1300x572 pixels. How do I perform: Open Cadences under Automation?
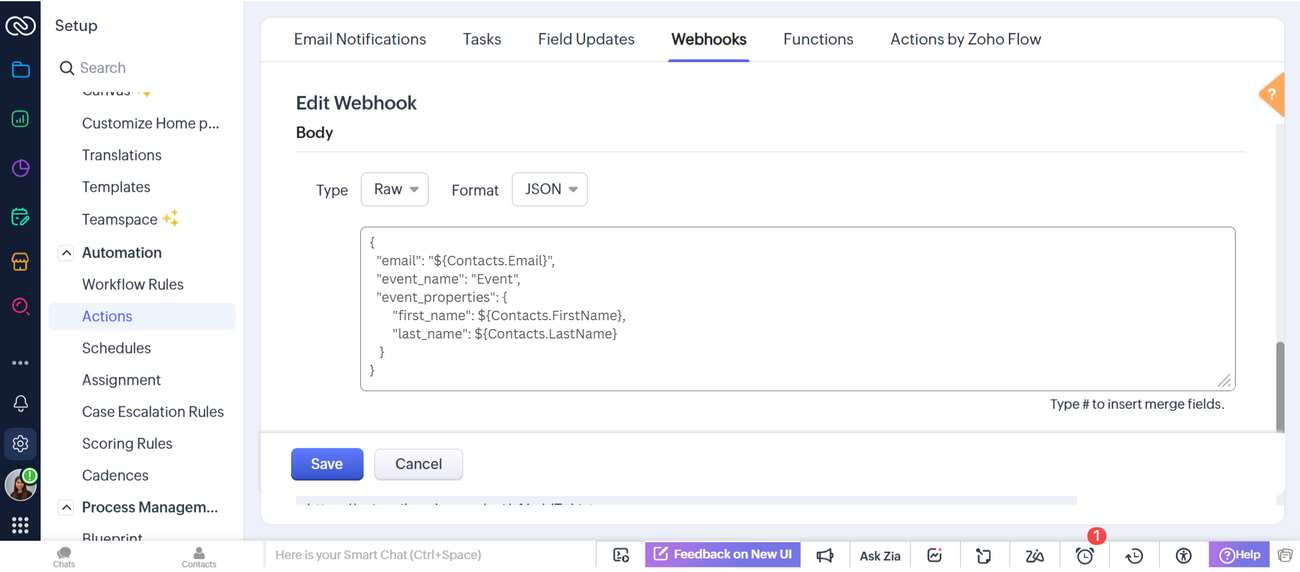pos(115,476)
